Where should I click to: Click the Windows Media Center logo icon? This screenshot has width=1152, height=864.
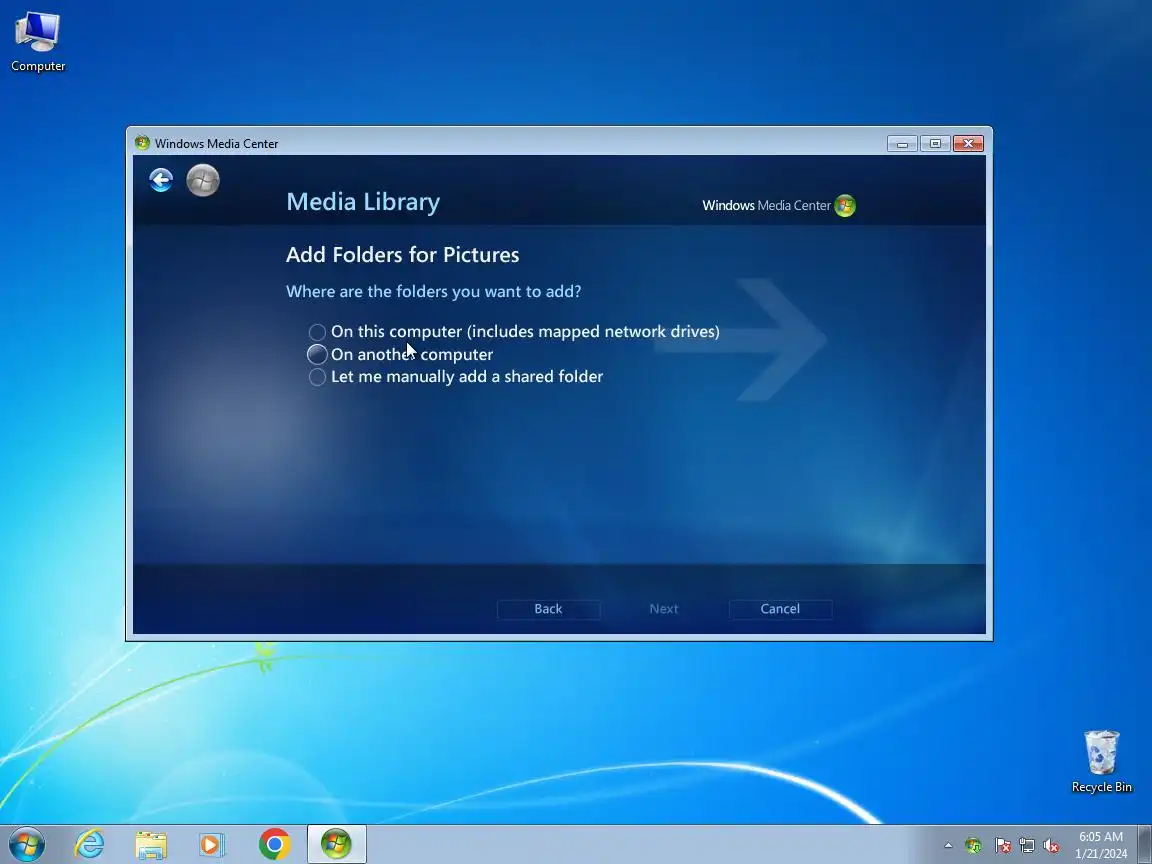click(x=845, y=206)
